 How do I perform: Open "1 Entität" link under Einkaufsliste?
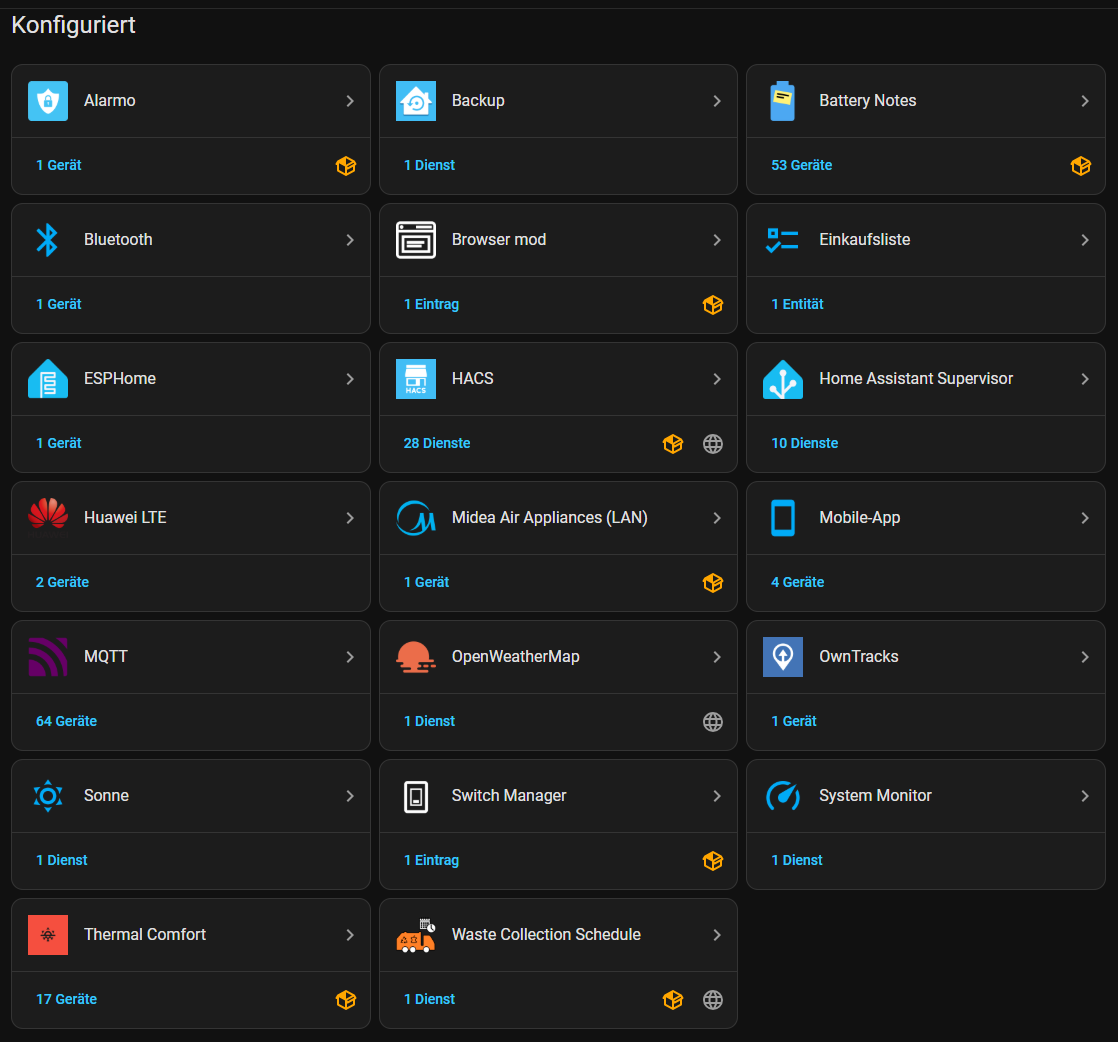coord(797,304)
